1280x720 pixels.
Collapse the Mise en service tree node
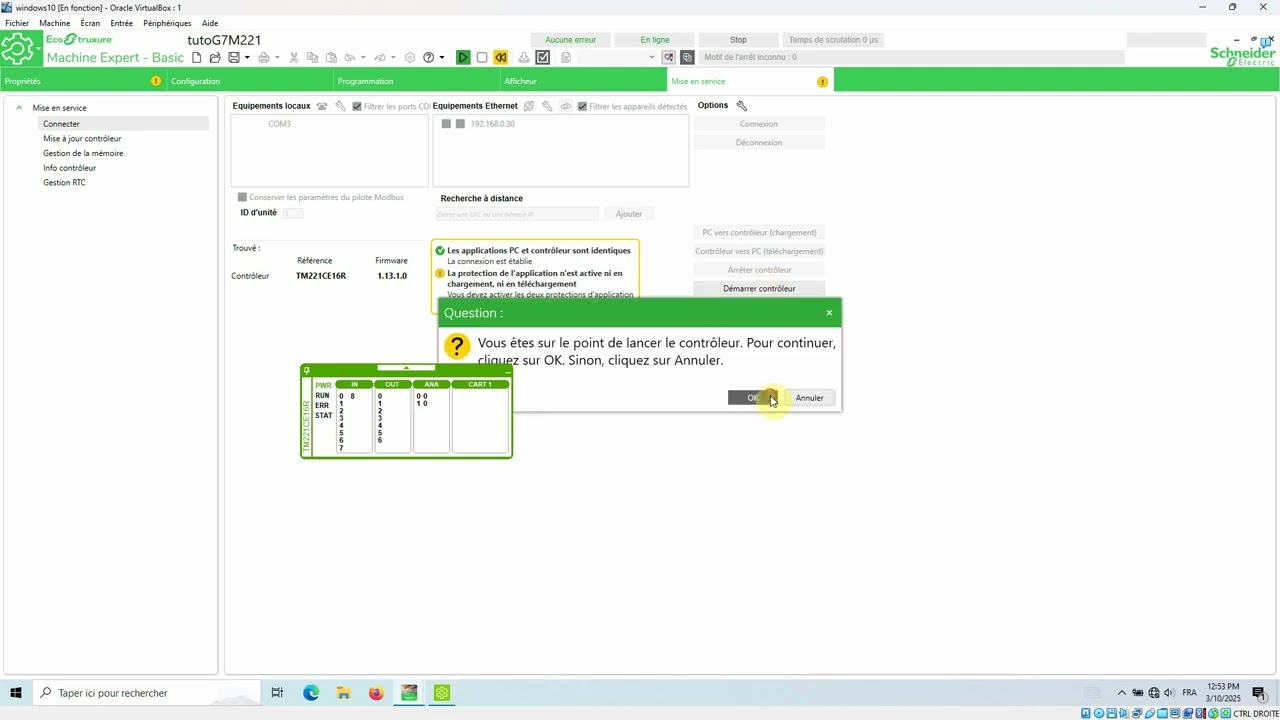pyautogui.click(x=19, y=108)
